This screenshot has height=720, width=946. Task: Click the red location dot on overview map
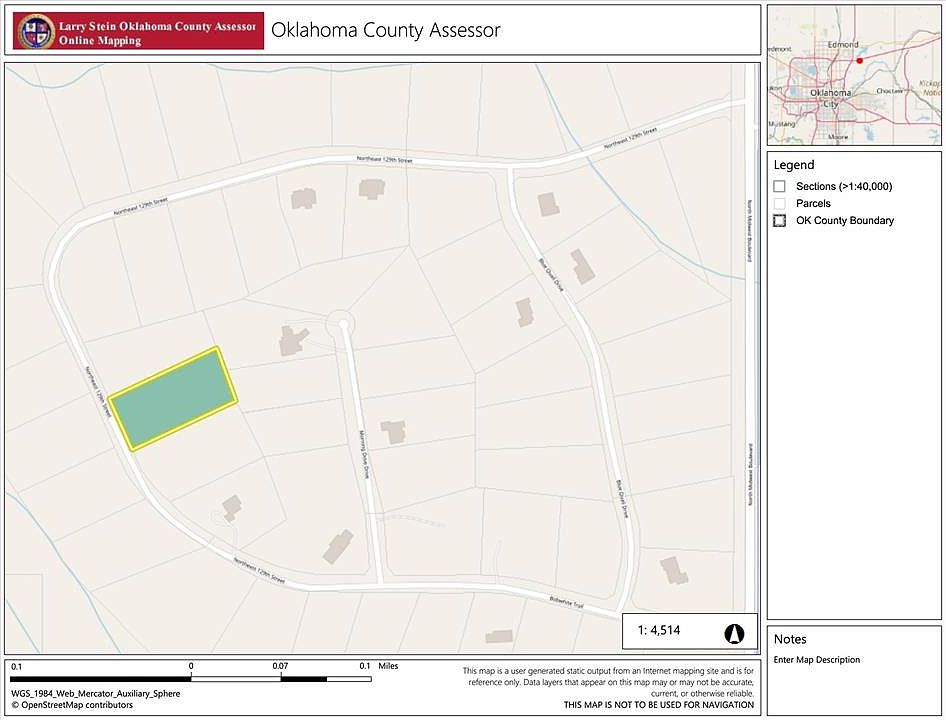click(859, 60)
